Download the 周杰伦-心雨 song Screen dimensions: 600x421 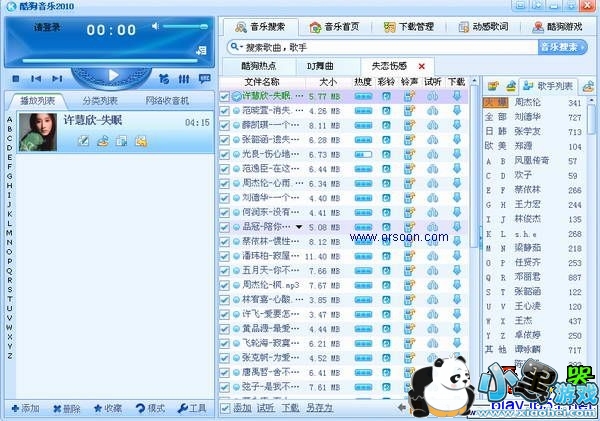(x=457, y=183)
